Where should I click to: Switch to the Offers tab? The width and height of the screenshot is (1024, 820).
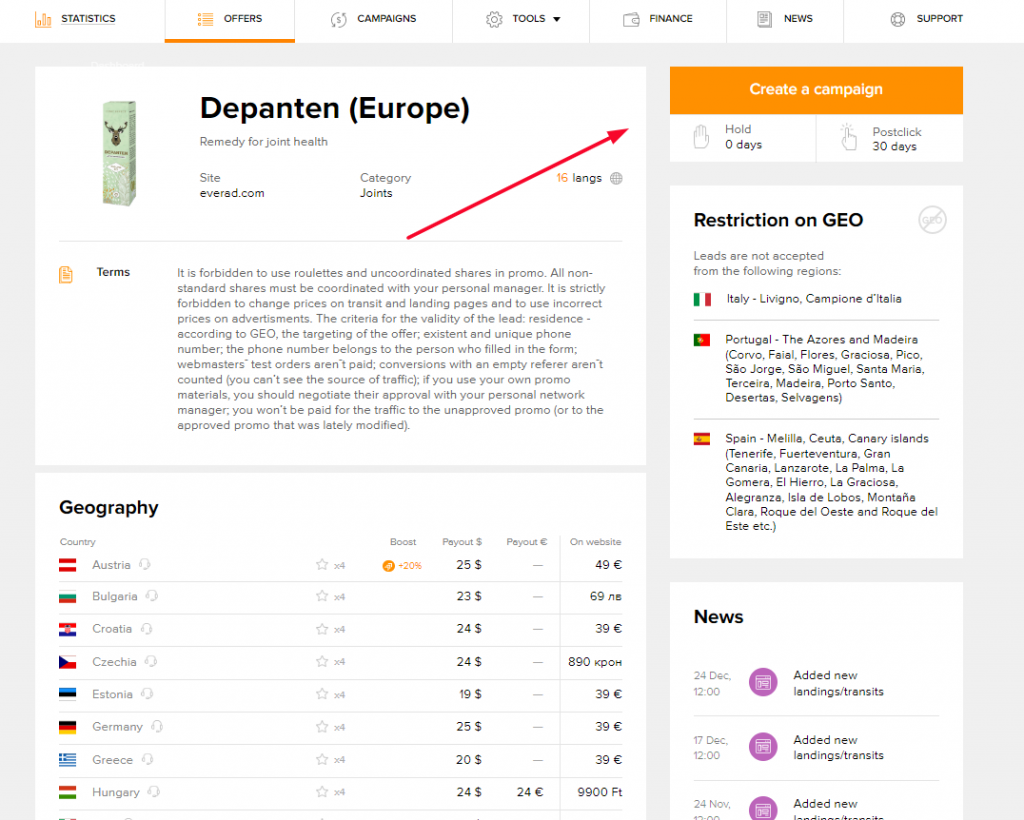(x=229, y=18)
